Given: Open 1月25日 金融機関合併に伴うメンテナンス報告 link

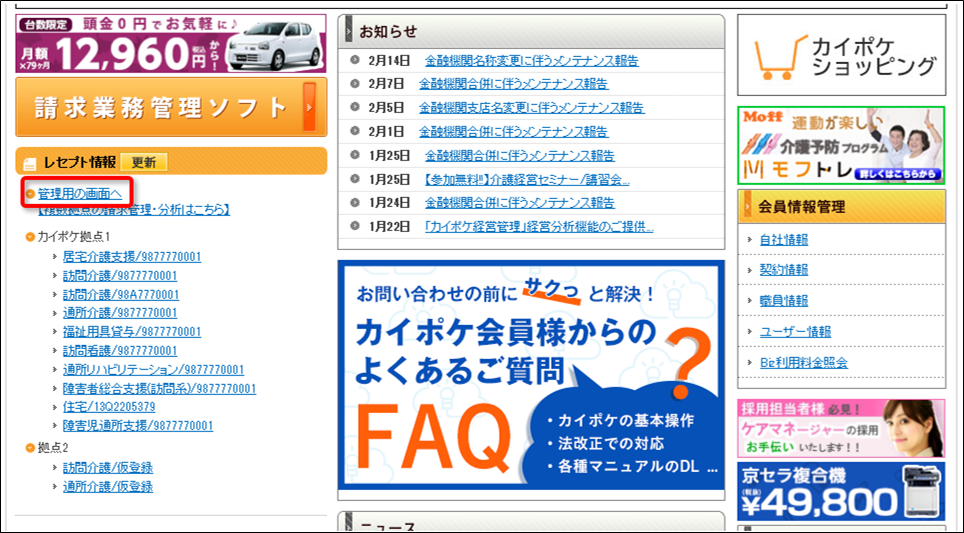Looking at the screenshot, I should click(x=520, y=156).
